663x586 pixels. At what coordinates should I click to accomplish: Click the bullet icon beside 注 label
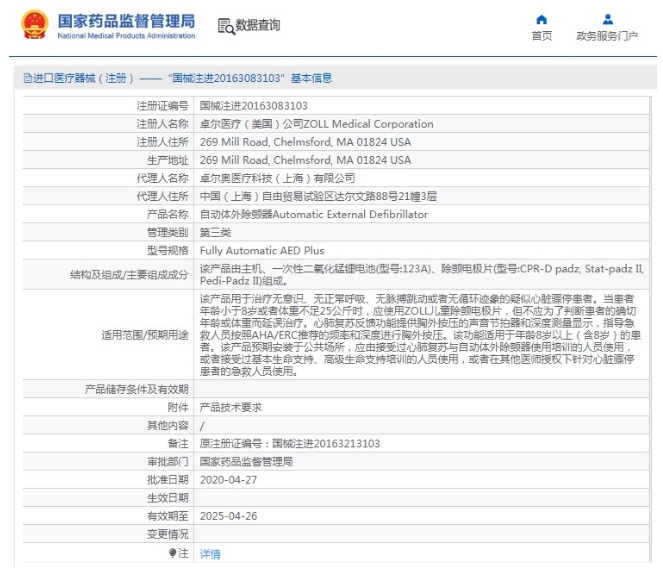point(173,553)
